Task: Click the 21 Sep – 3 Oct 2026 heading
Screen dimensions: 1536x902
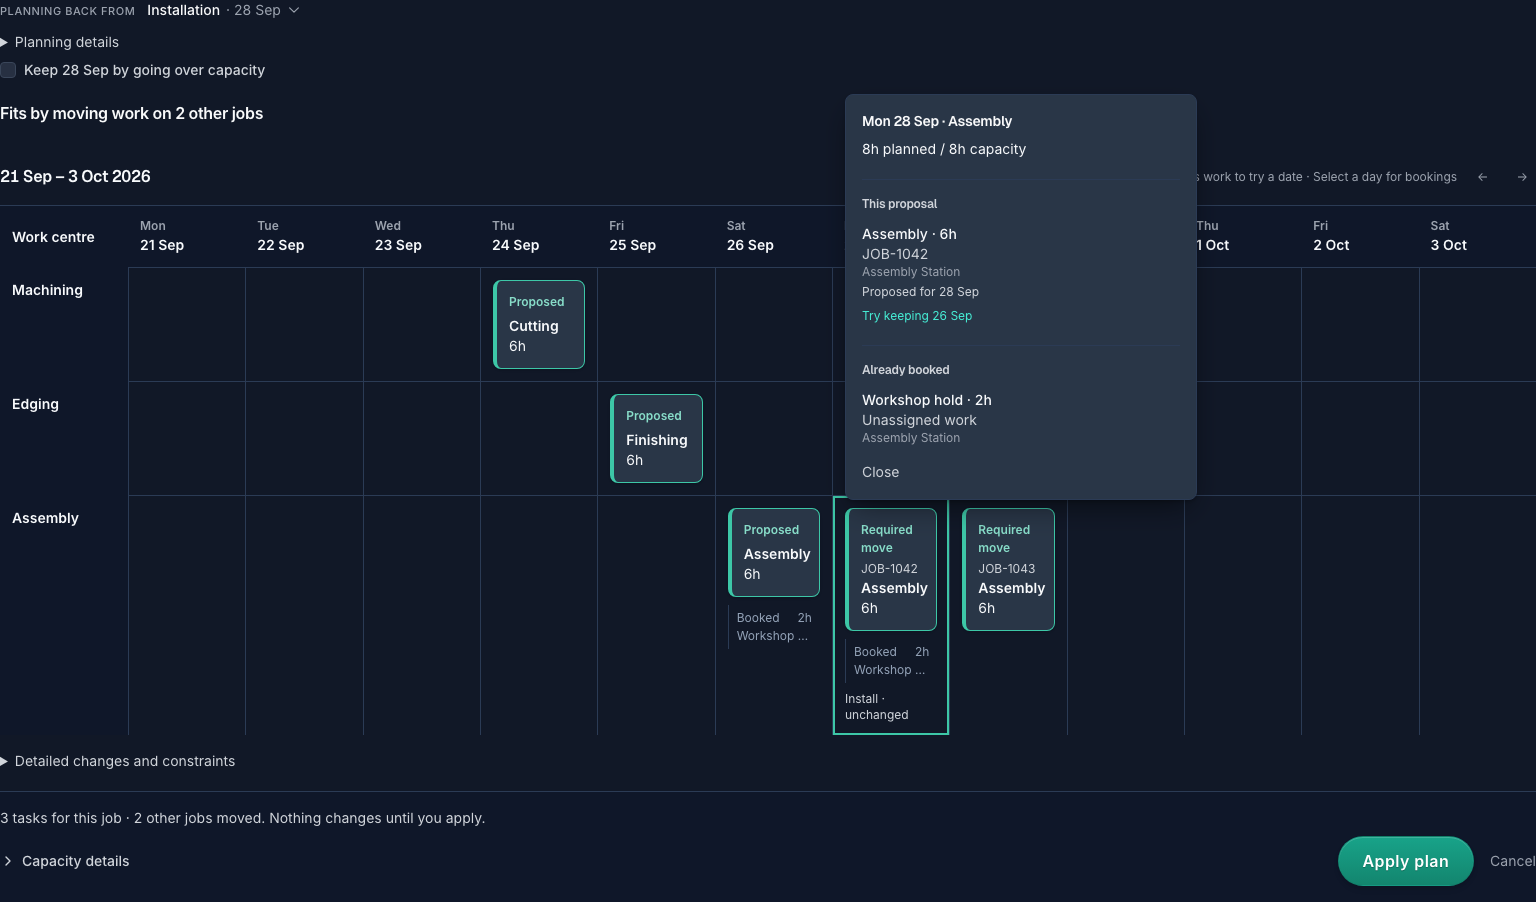Action: pos(75,176)
